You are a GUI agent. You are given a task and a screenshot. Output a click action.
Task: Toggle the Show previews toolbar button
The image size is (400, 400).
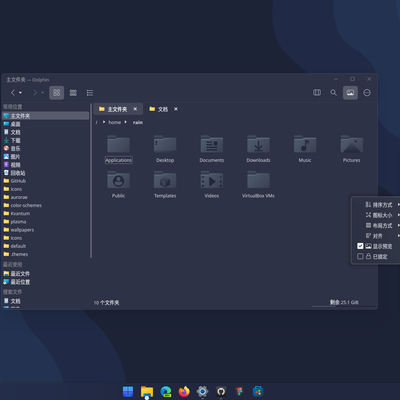[350, 93]
